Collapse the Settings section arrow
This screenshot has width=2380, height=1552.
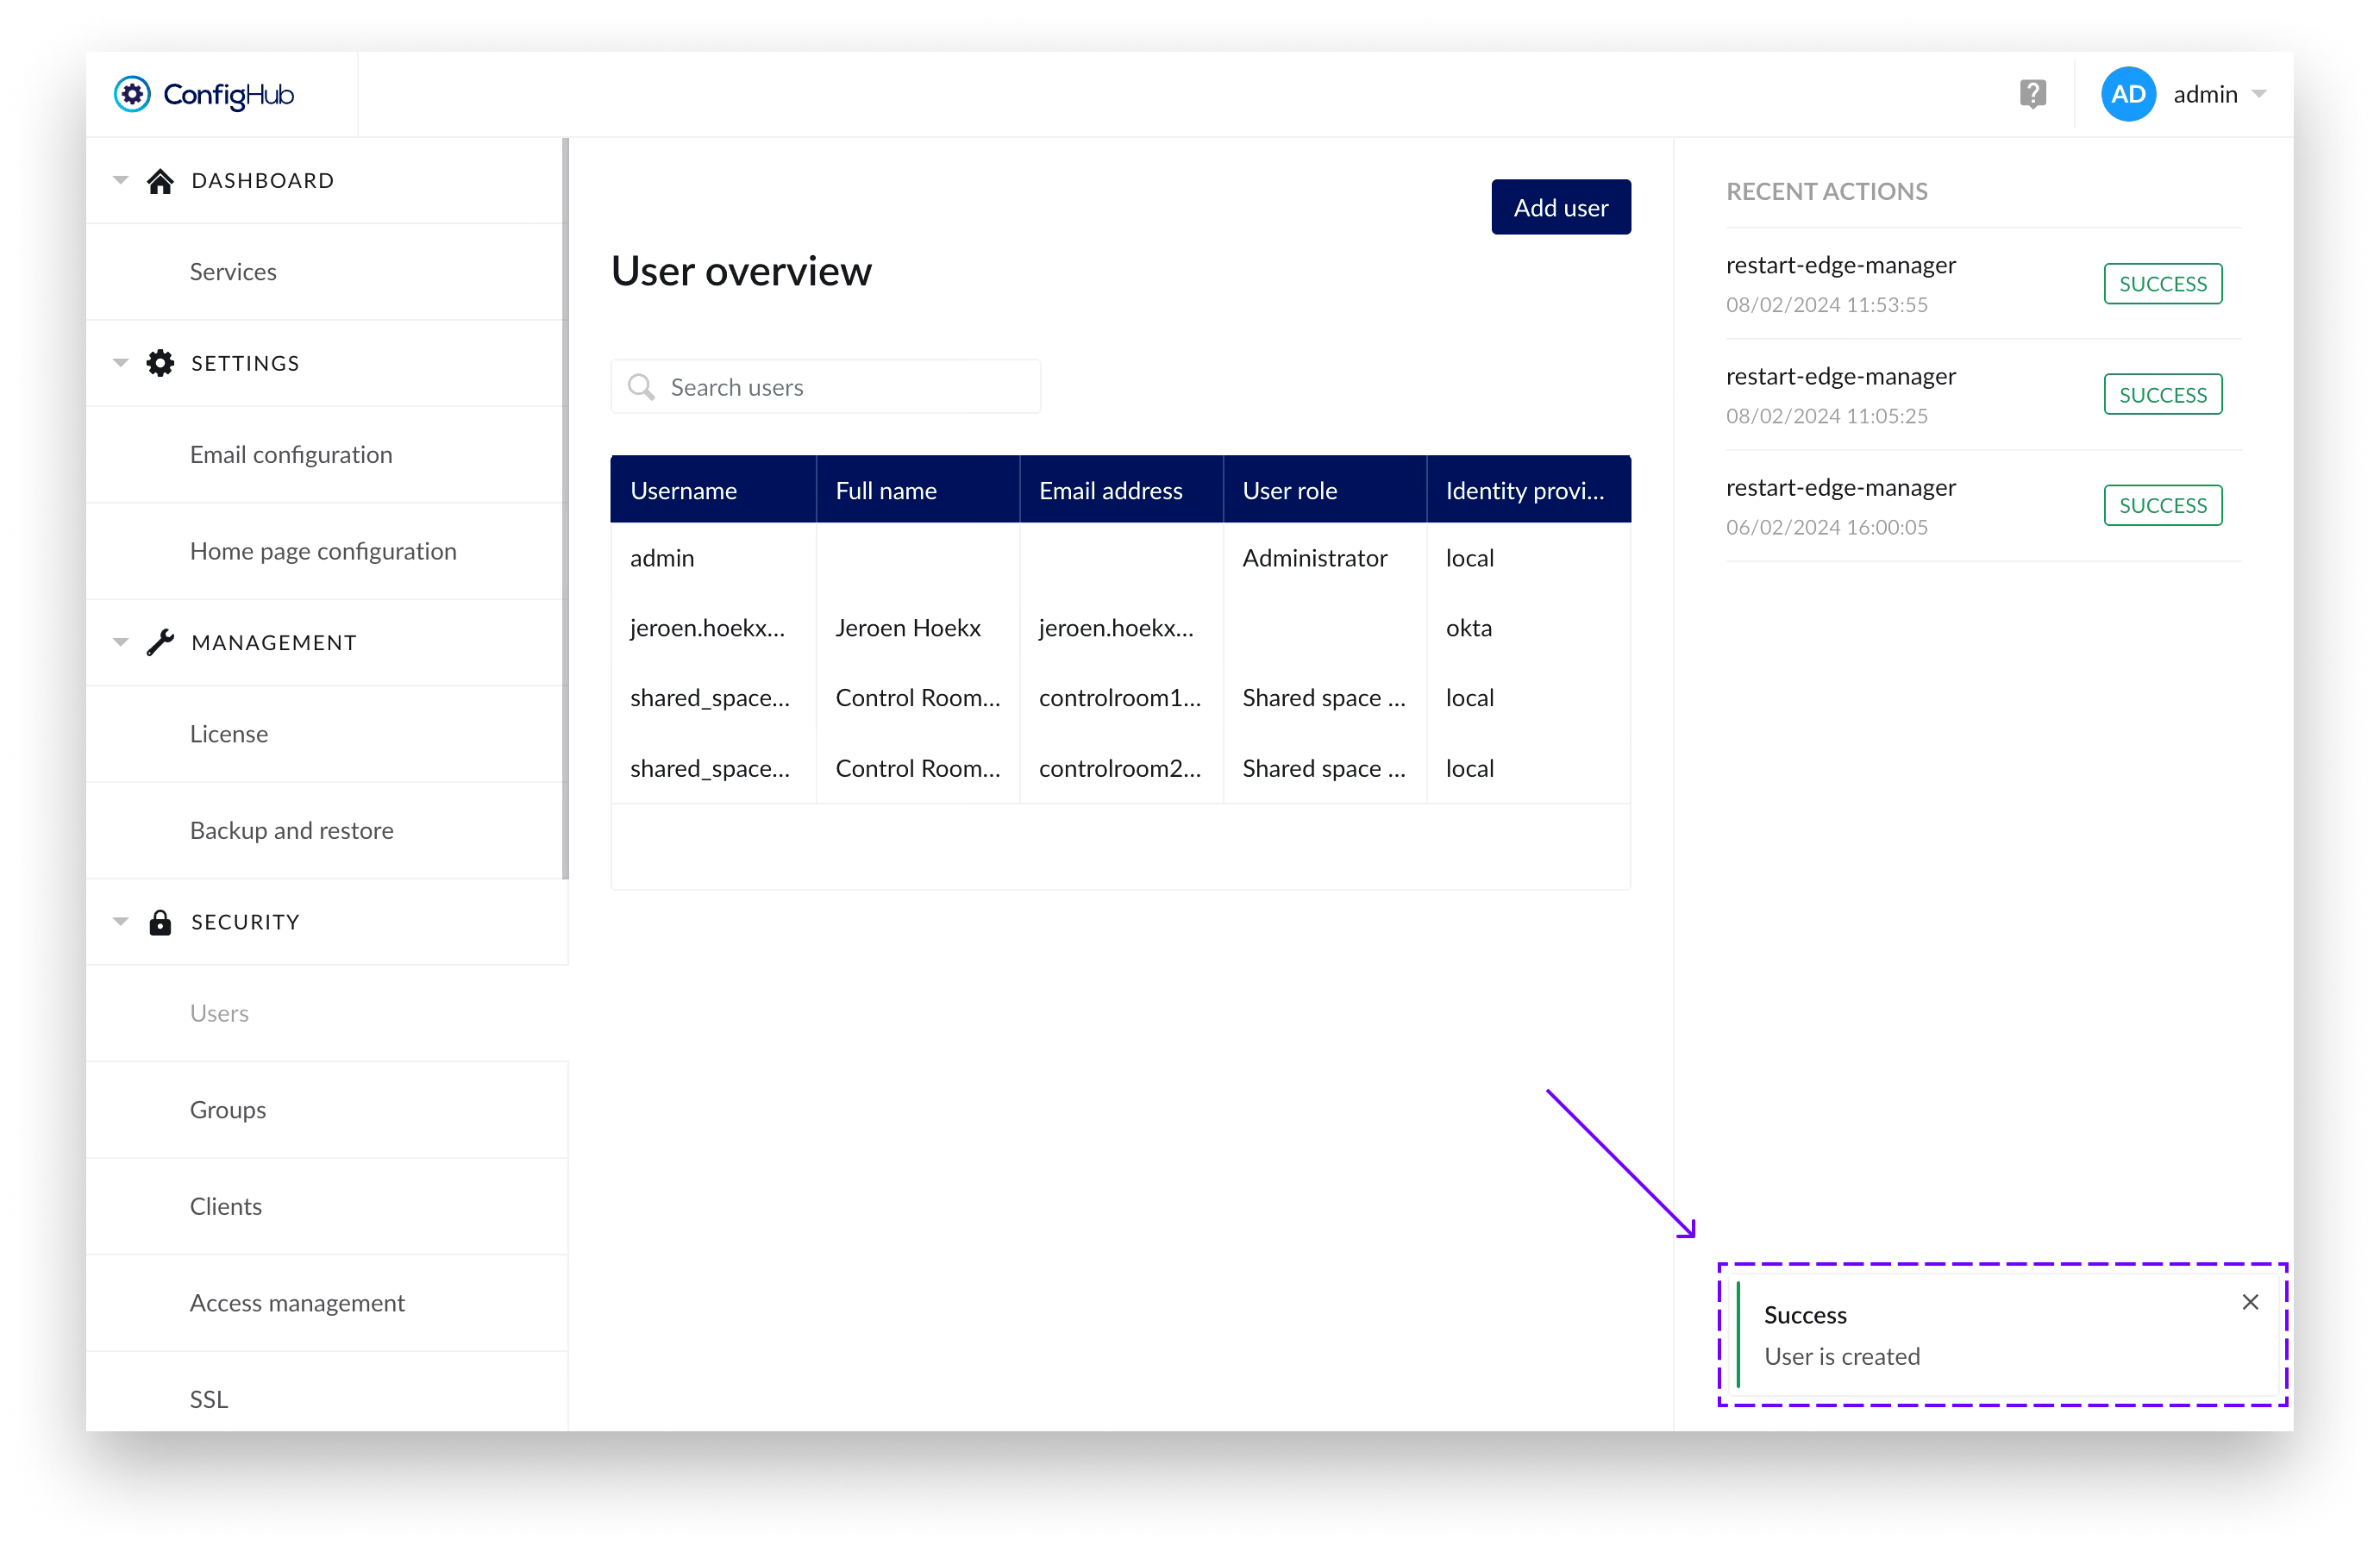pyautogui.click(x=121, y=363)
